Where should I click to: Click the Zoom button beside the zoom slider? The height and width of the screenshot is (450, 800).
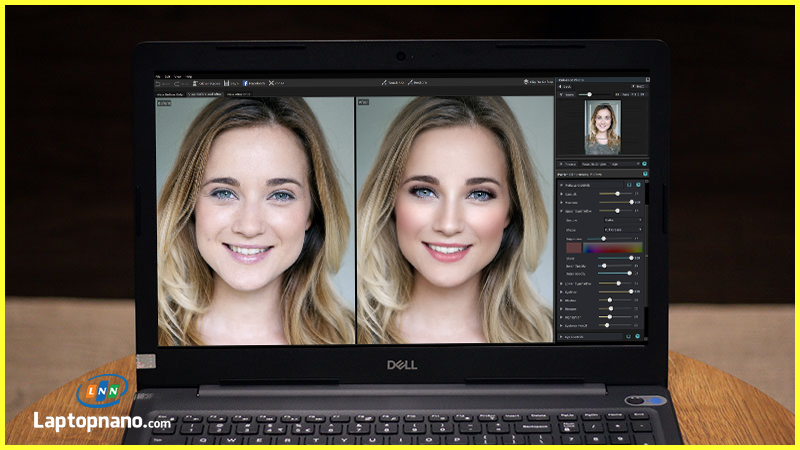568,95
